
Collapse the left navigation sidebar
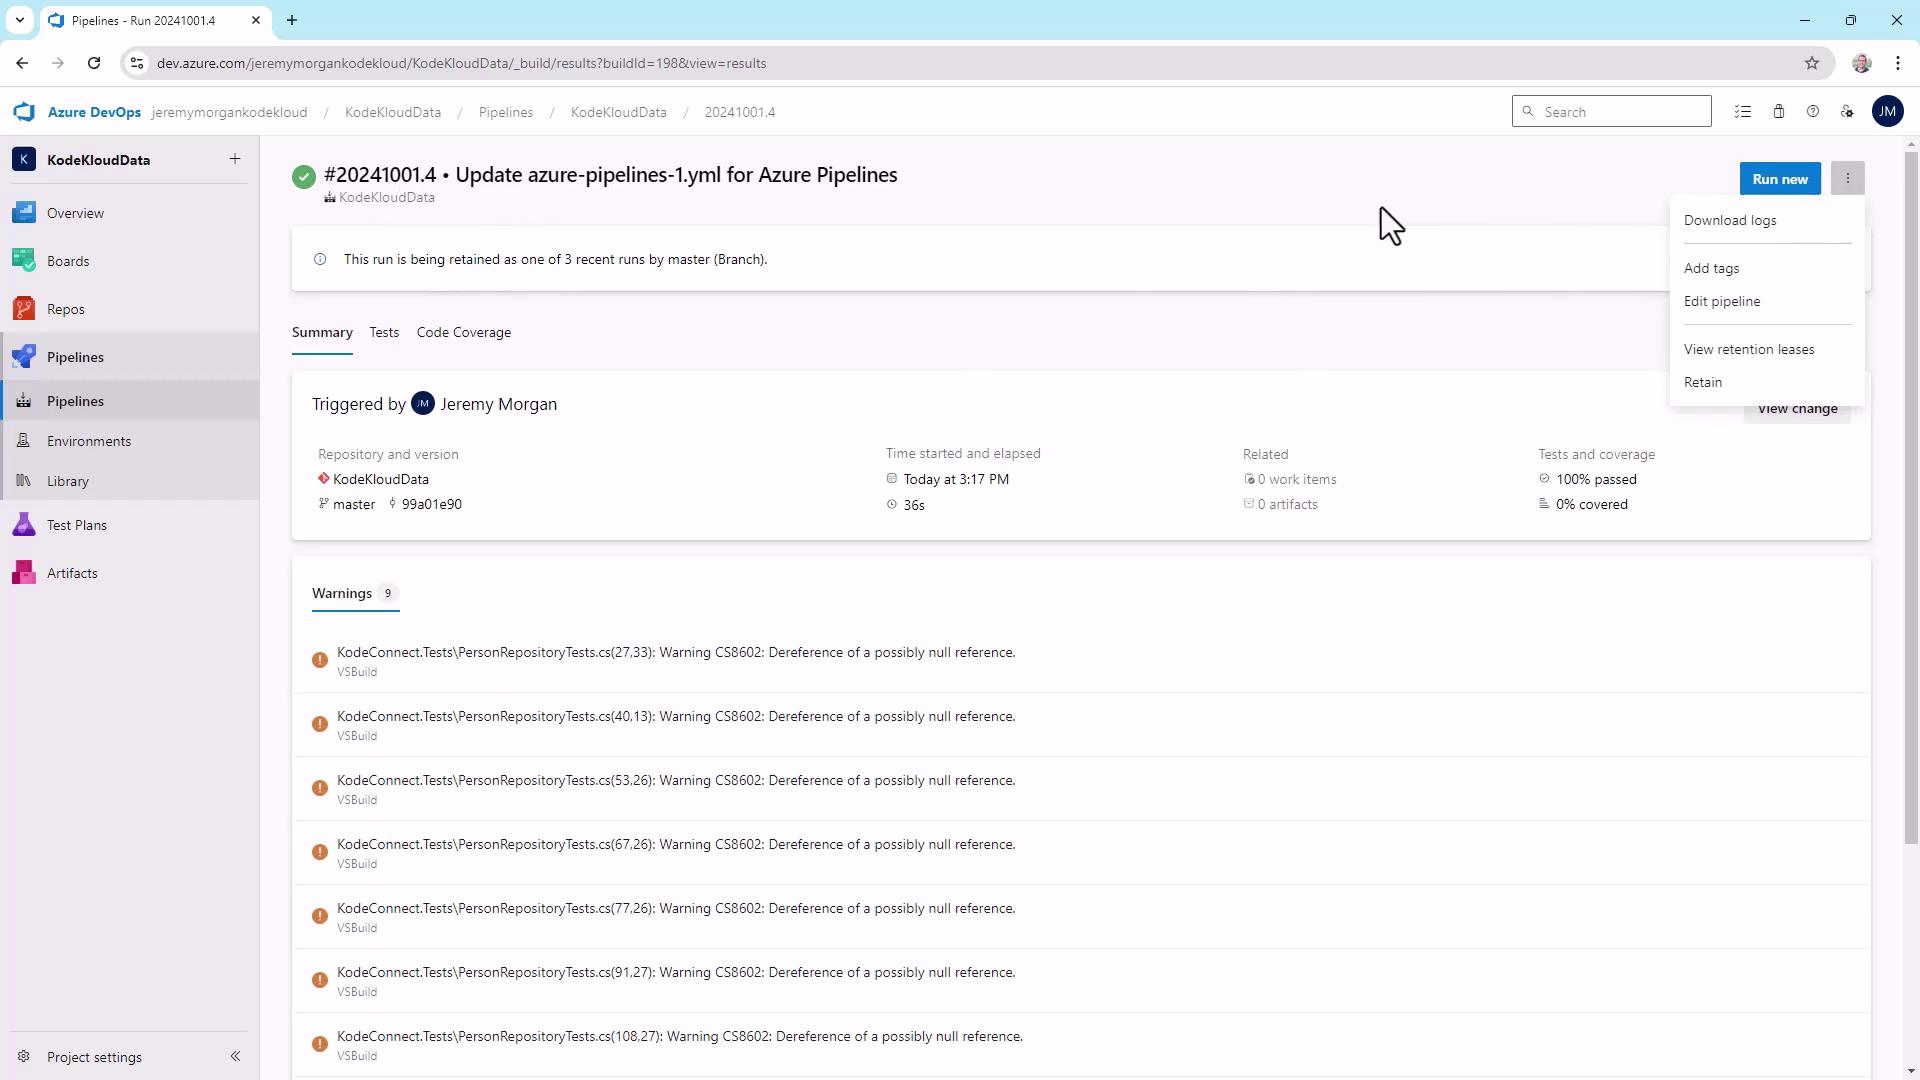(235, 1056)
